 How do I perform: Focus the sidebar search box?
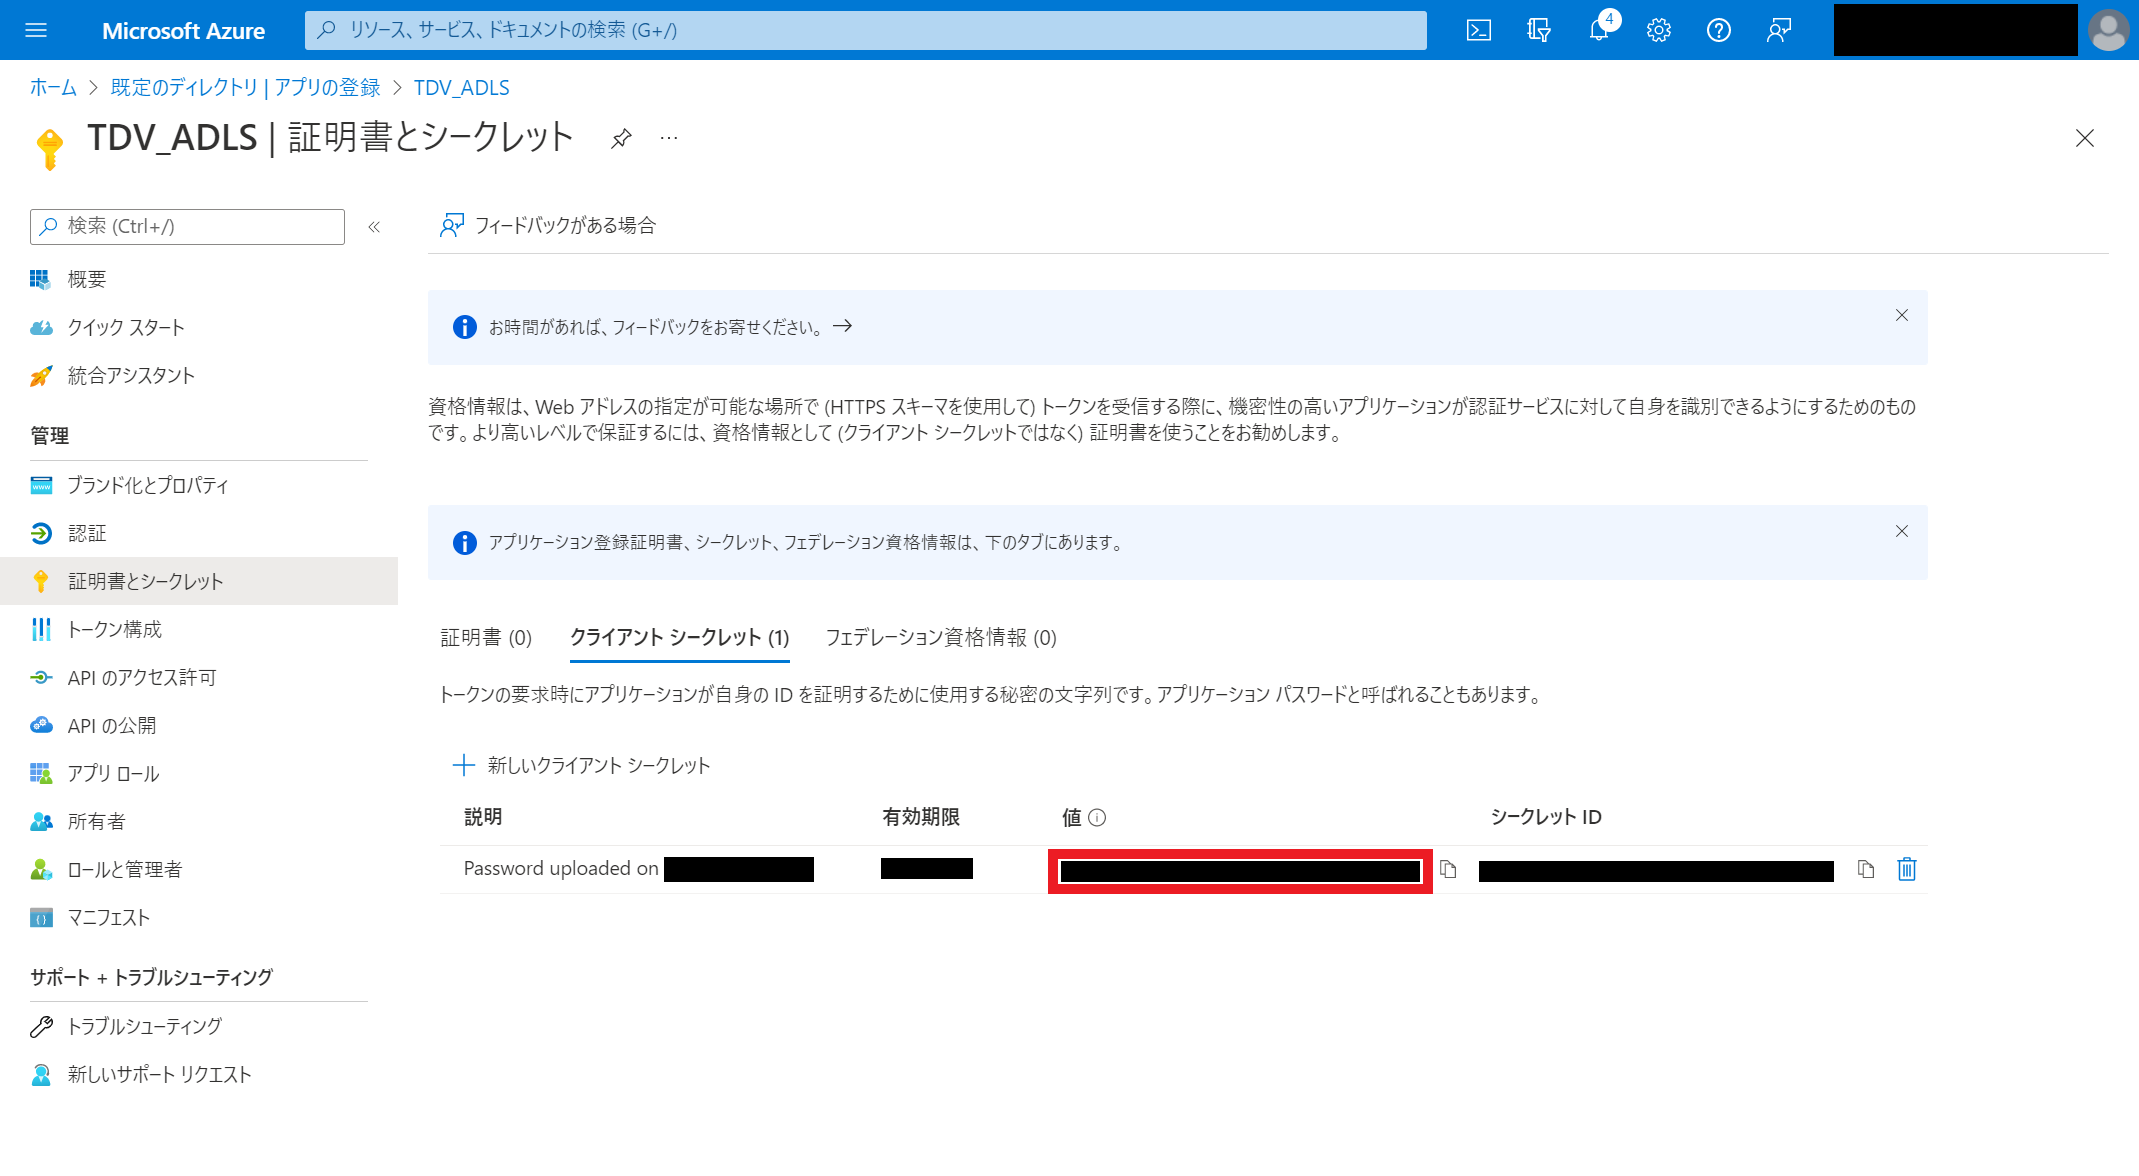tap(187, 227)
